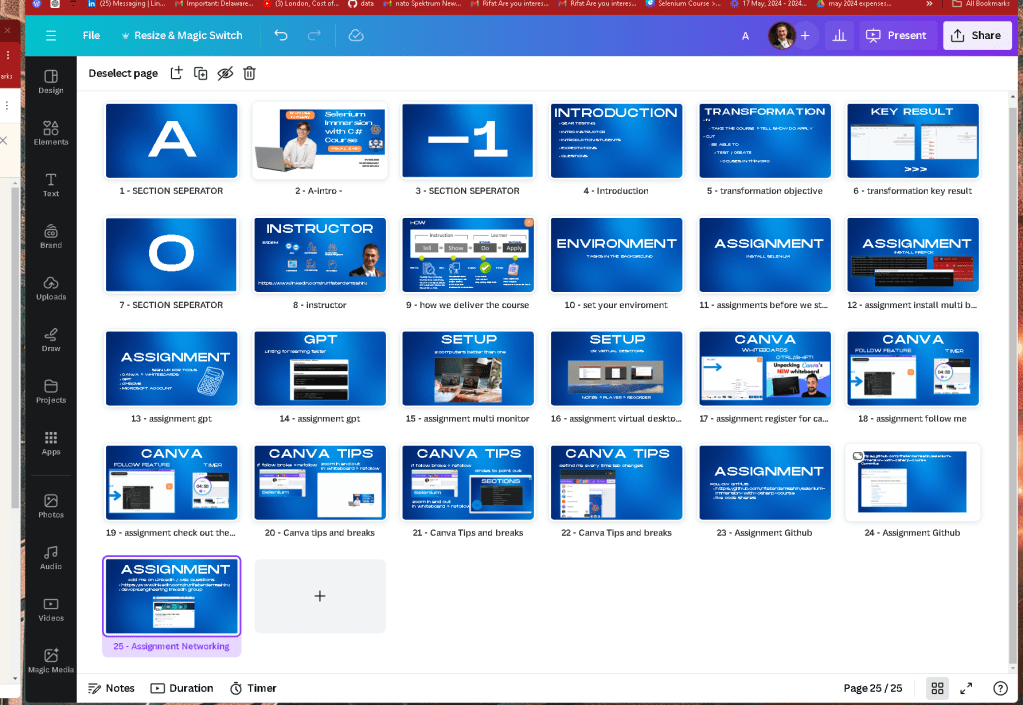Select page 8 instructor thumbnail
This screenshot has height=705, width=1023.
click(320, 255)
